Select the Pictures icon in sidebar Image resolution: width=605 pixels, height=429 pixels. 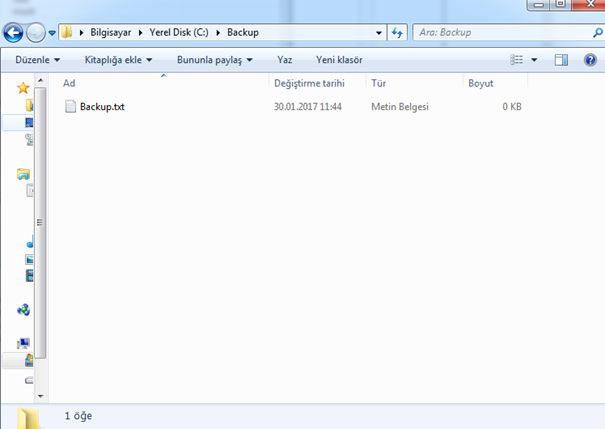click(x=29, y=259)
